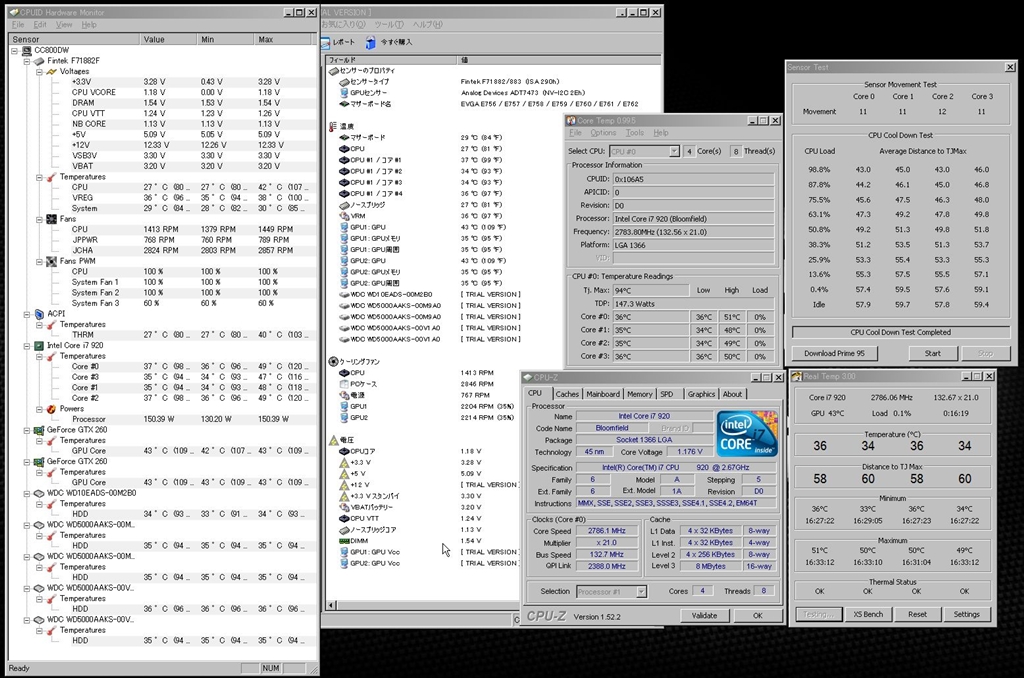Open the View menu in Hardware Monitor

tap(64, 24)
